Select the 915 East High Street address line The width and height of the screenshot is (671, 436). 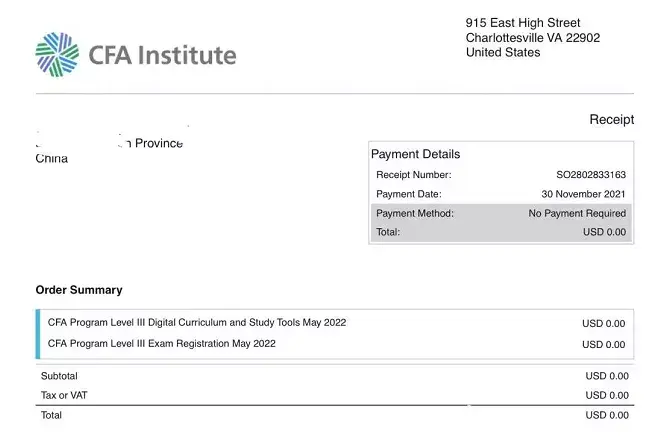click(x=523, y=23)
